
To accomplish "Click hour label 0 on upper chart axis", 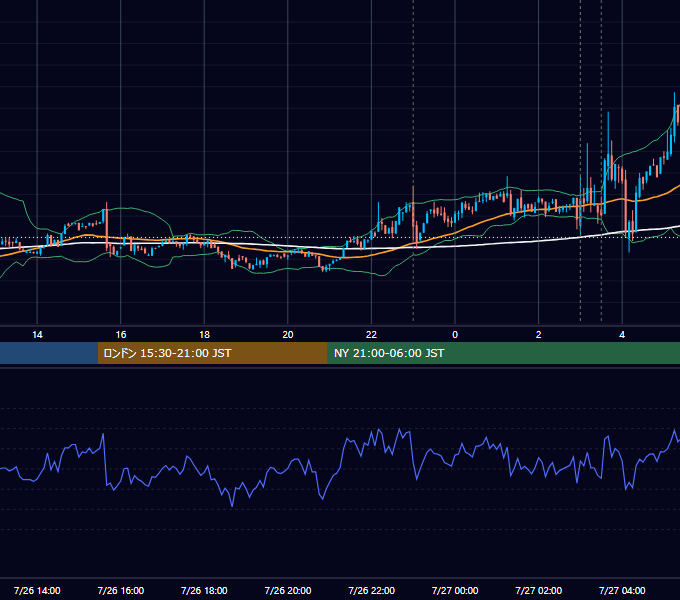I will pos(455,335).
